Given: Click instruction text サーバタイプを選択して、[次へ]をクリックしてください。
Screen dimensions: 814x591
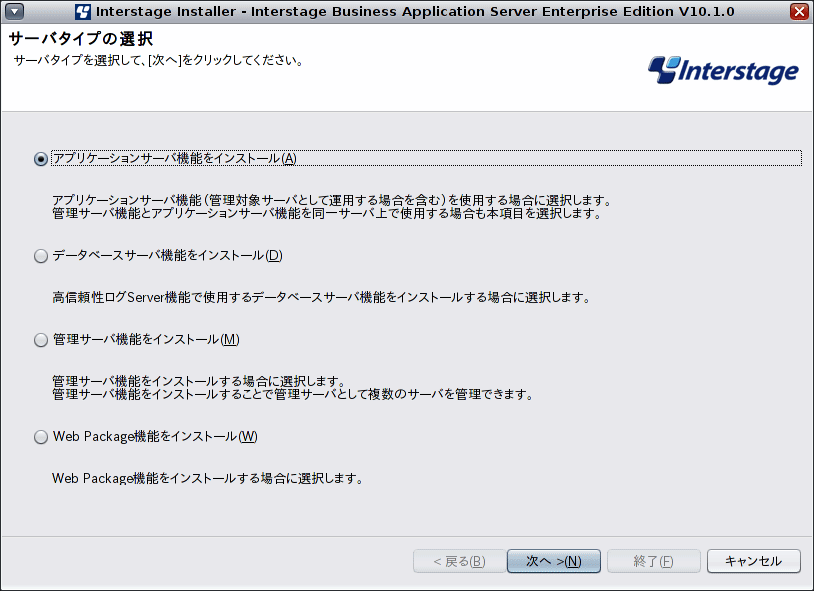Looking at the screenshot, I should coord(158,60).
